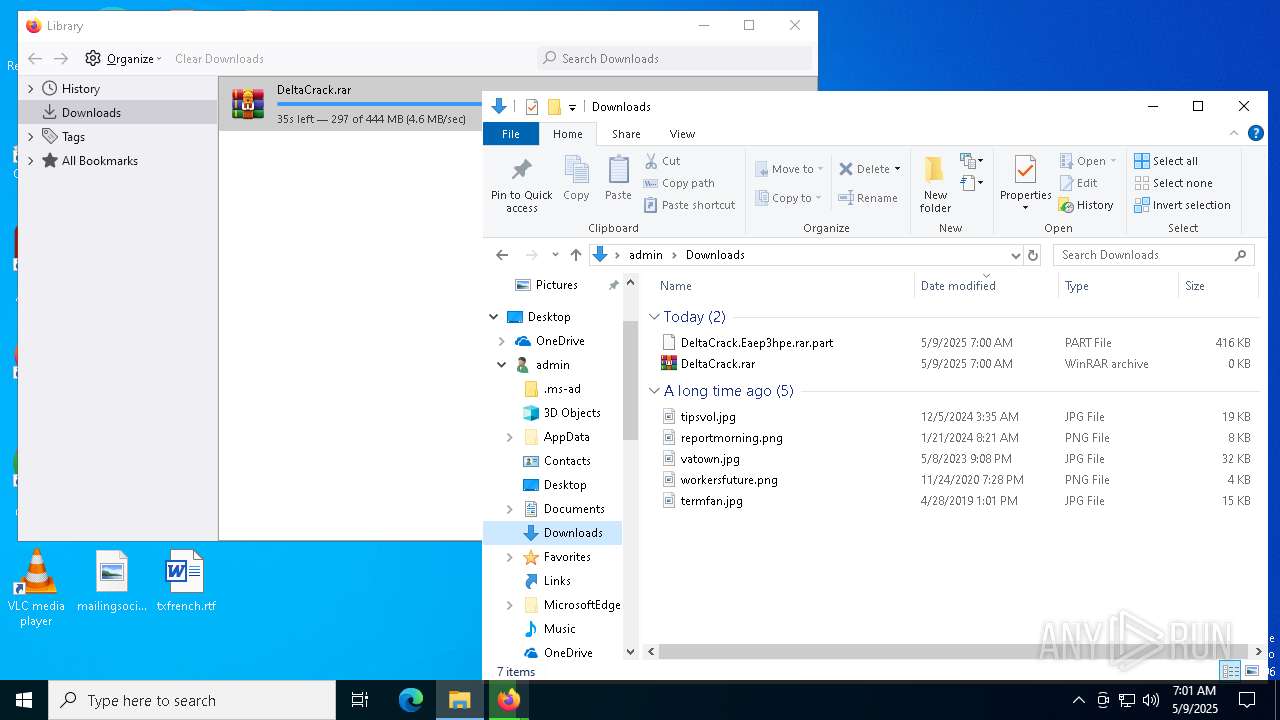Screen dimensions: 1280x720
Task: Open Organize menu in Library window
Action: (123, 59)
